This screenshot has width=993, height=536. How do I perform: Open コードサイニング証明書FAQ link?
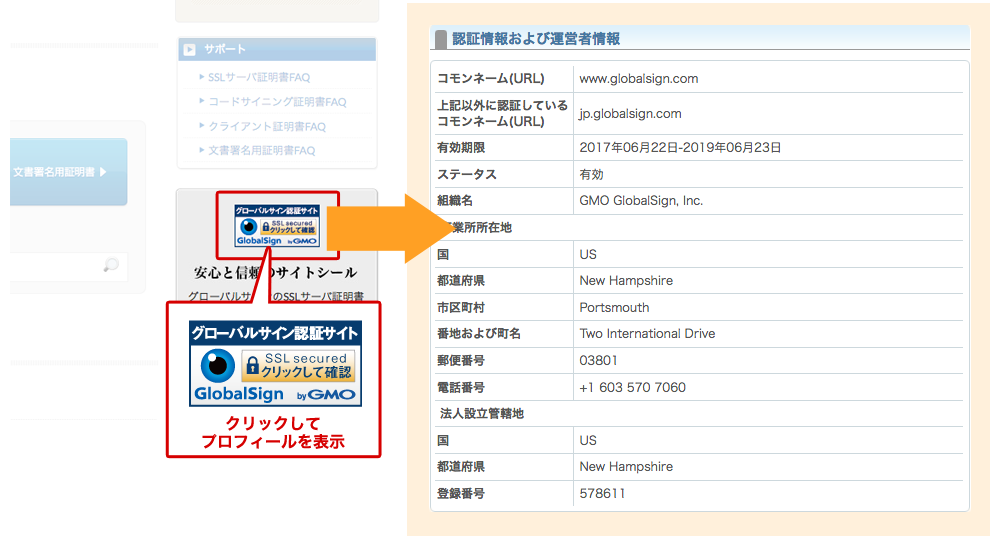(x=277, y=102)
